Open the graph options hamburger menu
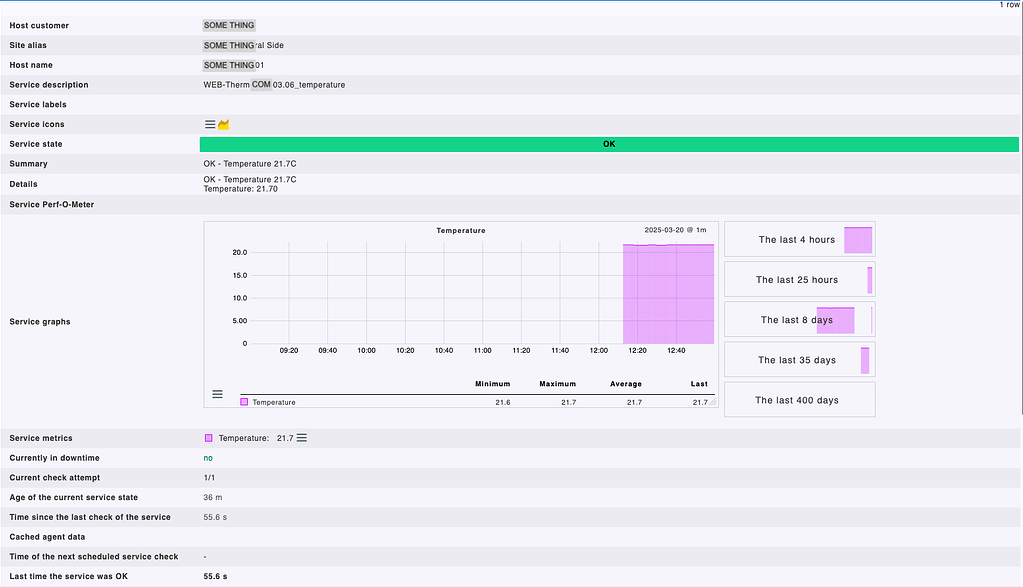 [217, 394]
